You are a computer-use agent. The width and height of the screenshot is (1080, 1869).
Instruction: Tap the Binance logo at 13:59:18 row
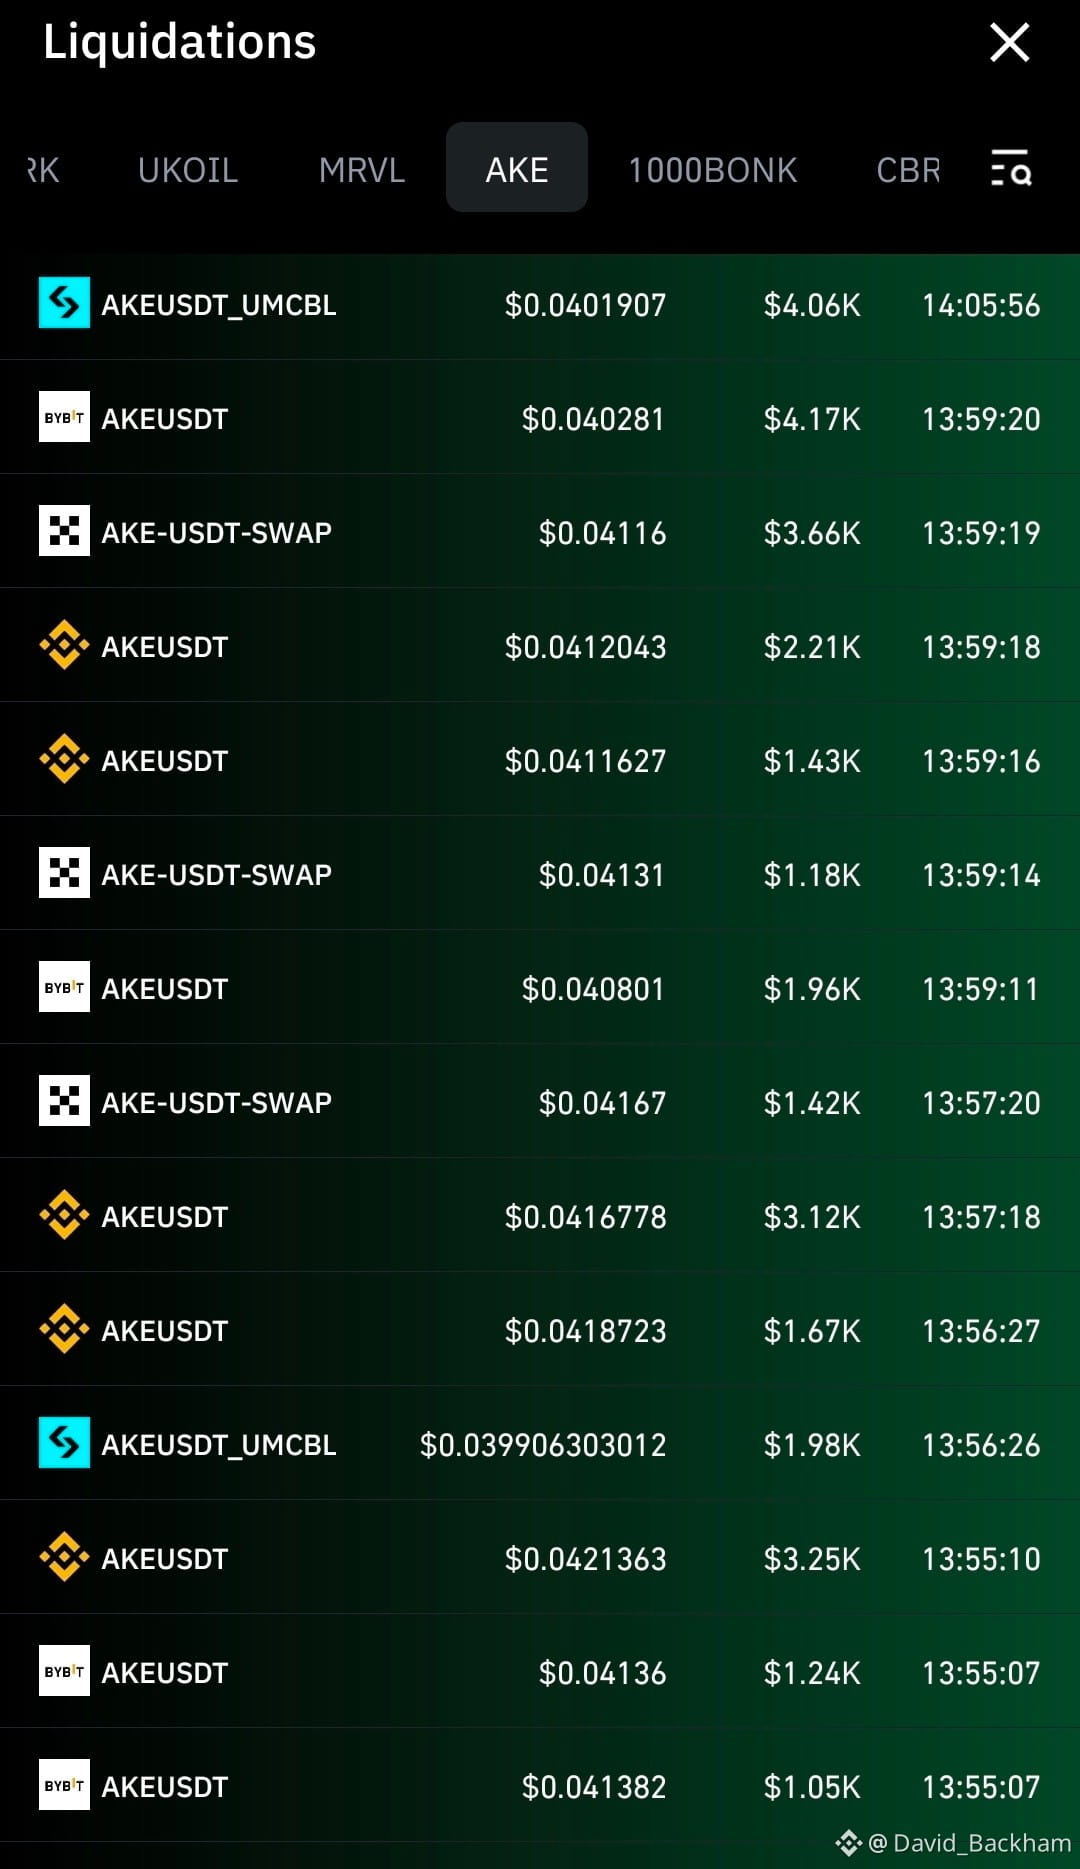64,645
